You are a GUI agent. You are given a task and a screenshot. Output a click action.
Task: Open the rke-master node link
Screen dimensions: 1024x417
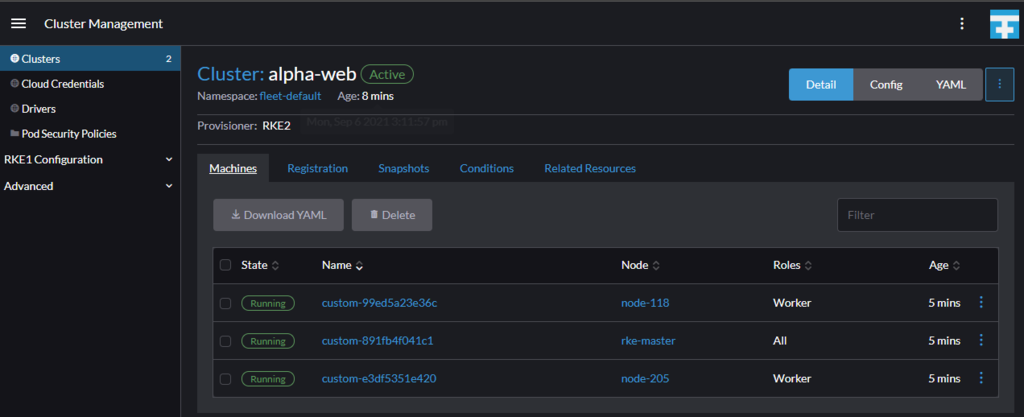coord(648,341)
